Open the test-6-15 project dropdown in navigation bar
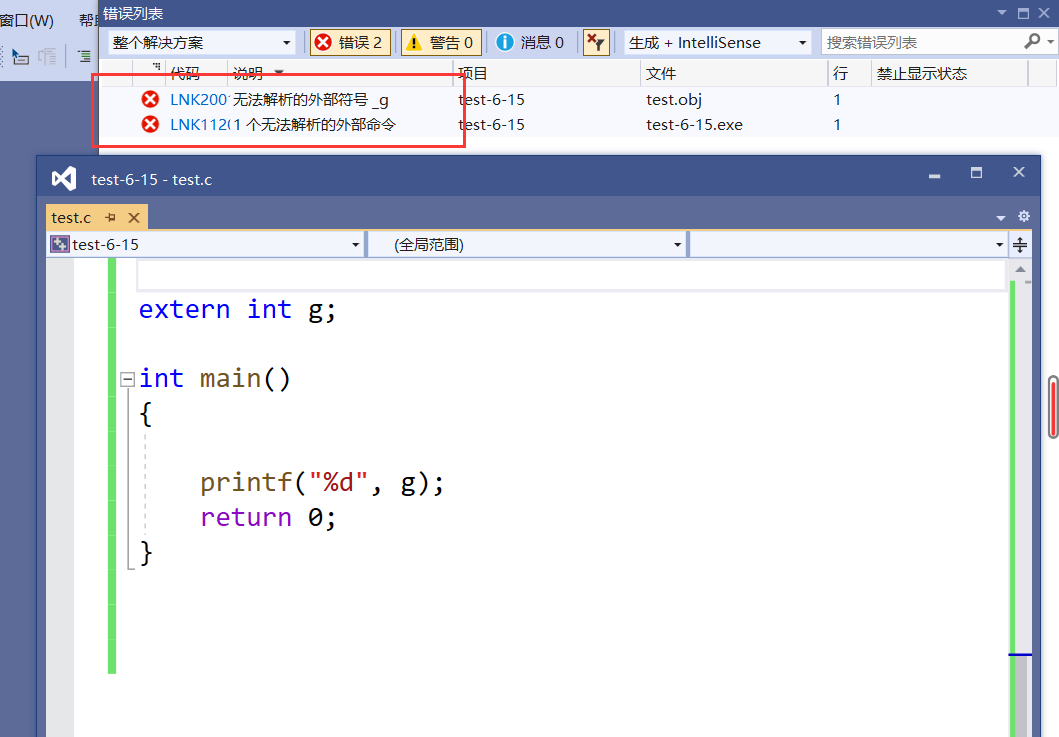The height and width of the screenshot is (737, 1059). pos(206,245)
